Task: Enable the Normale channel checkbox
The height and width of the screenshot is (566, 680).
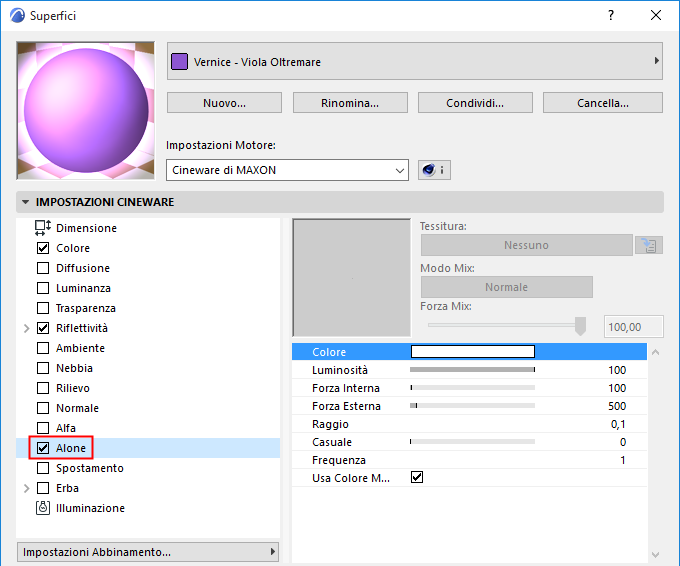Action: (x=43, y=408)
